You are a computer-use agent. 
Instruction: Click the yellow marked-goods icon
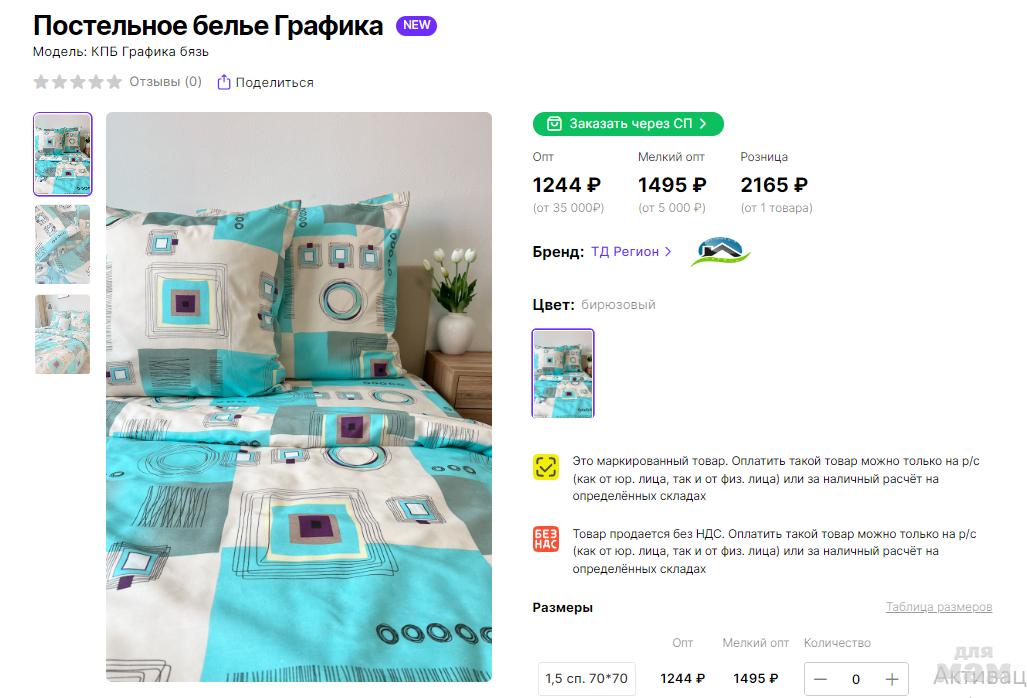click(x=546, y=468)
